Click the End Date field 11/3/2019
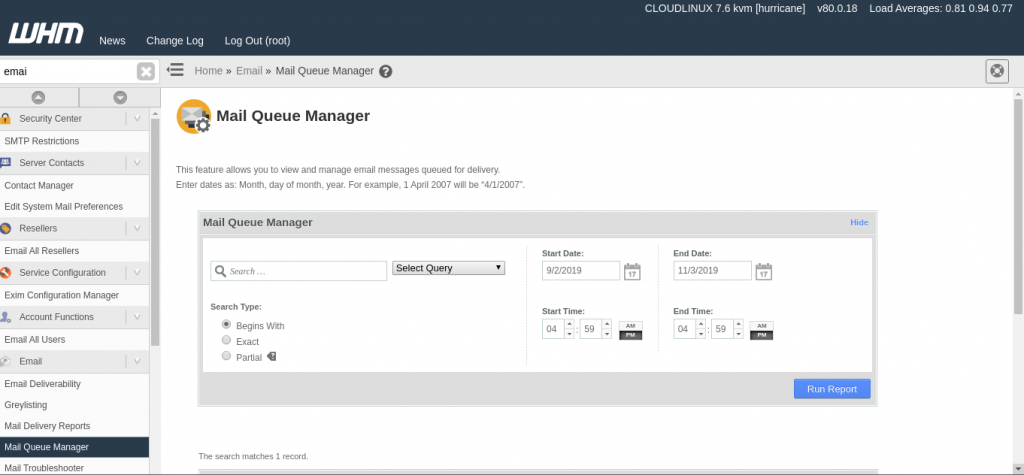1024x475 pixels. 712,270
